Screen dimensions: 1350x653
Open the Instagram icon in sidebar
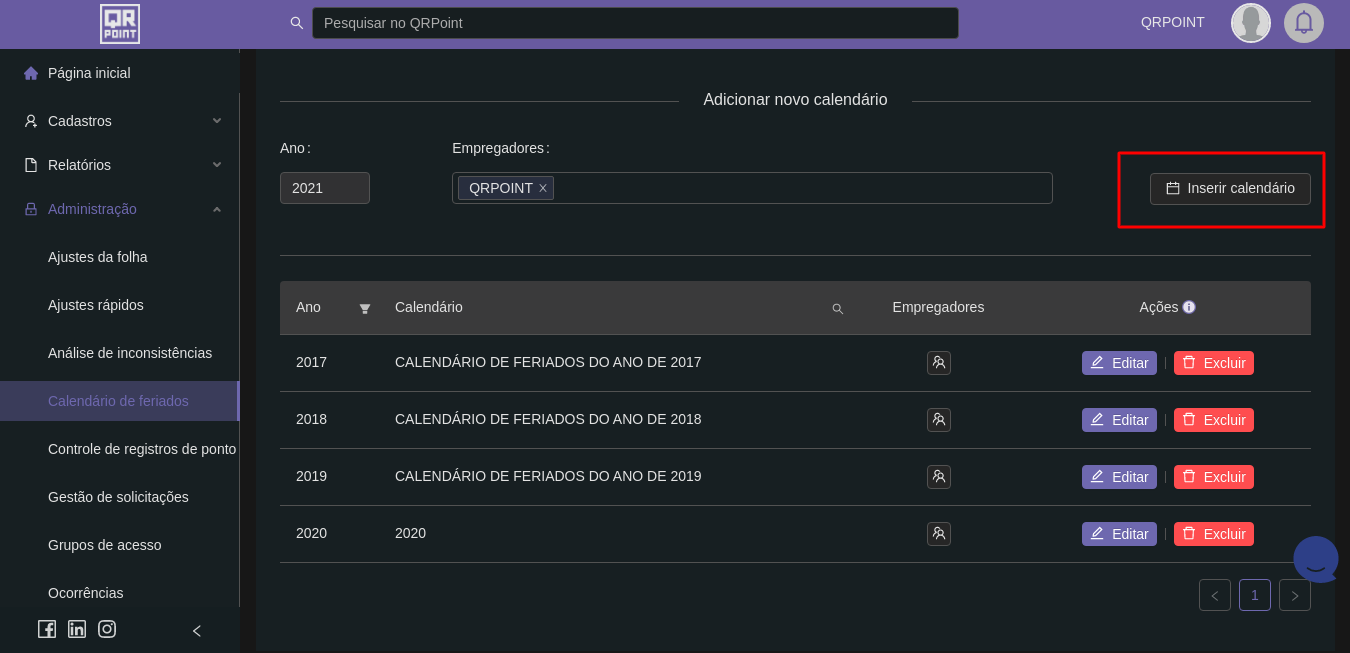(x=107, y=629)
